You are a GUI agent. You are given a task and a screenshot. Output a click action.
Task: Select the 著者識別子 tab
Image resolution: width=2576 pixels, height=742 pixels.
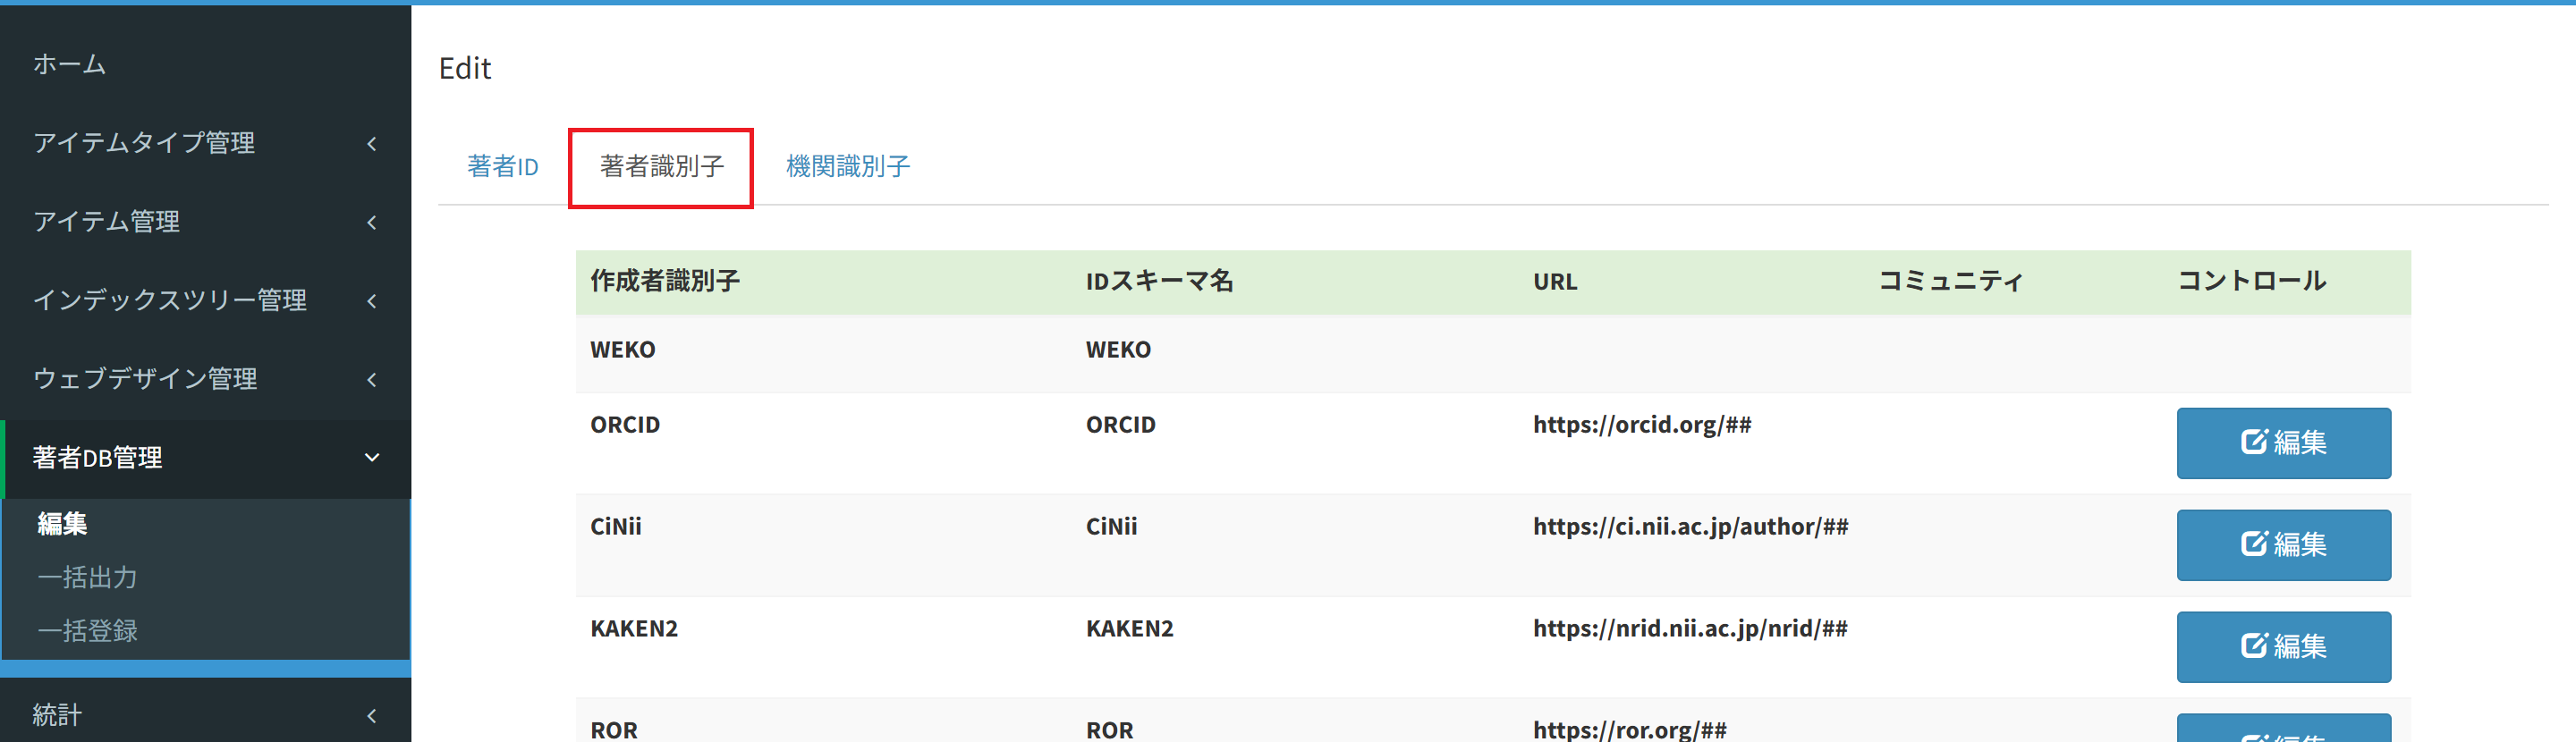point(661,167)
